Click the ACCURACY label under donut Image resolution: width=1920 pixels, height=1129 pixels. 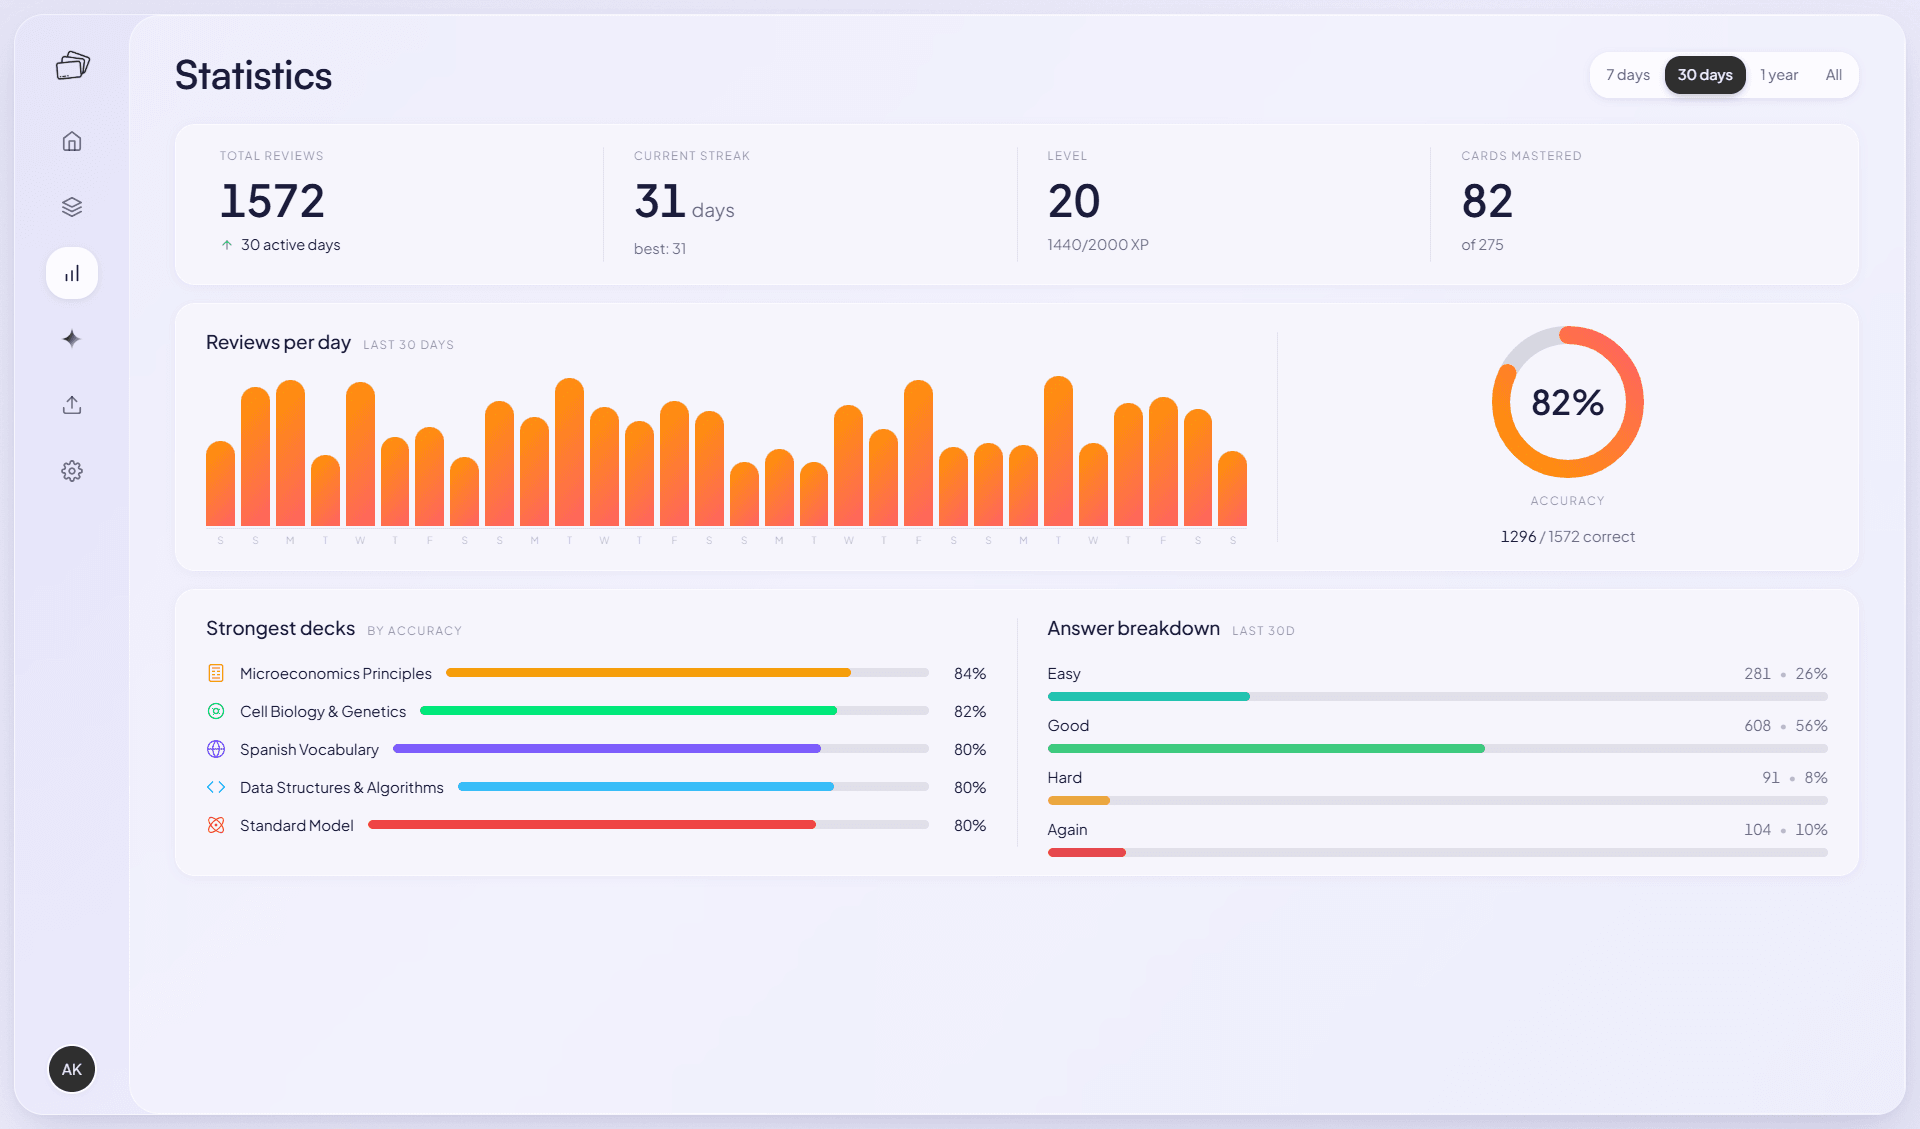click(x=1567, y=501)
